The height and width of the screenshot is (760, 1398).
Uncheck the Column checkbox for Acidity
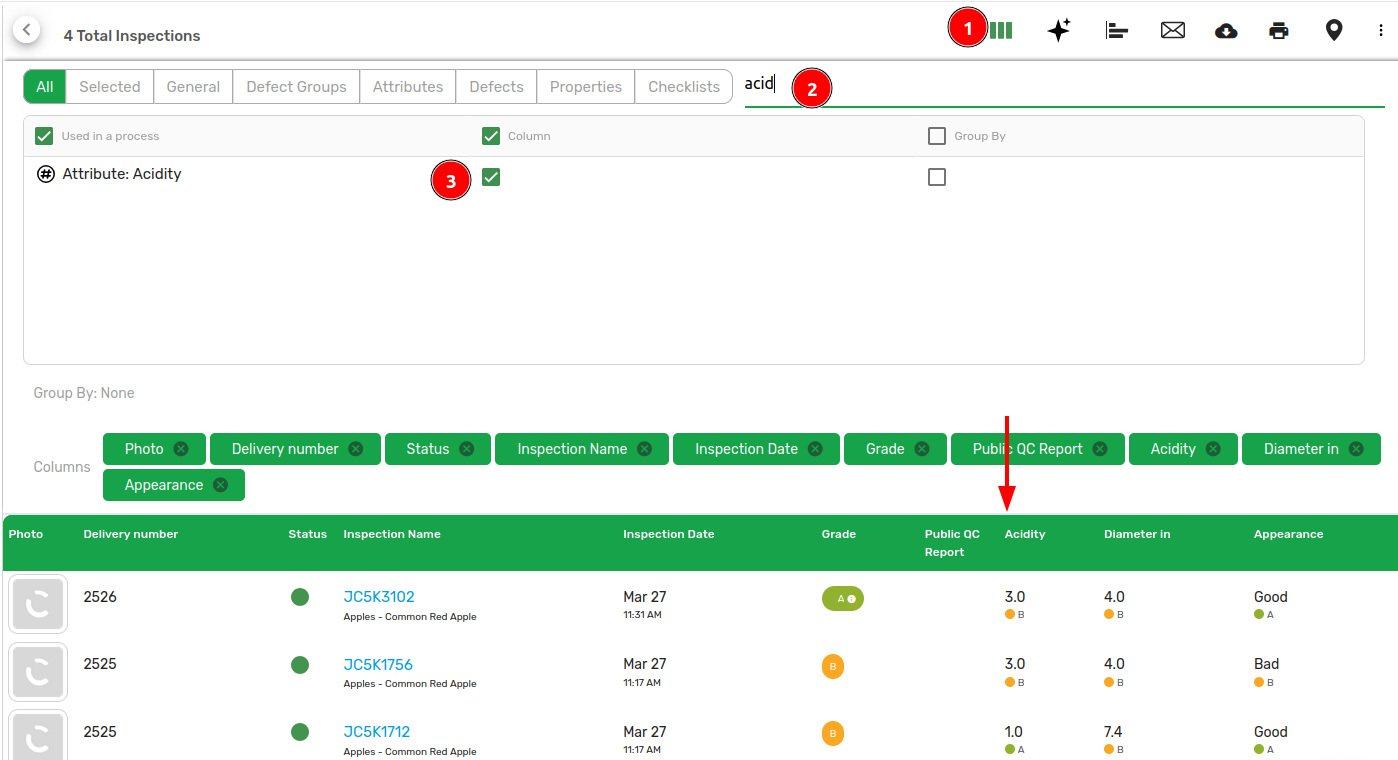point(491,177)
